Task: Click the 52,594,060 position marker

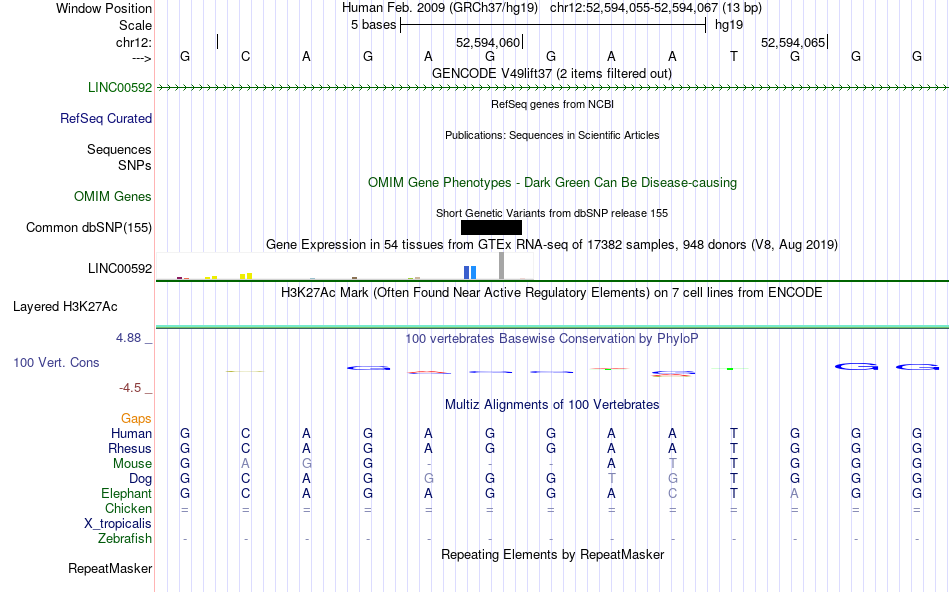Action: pyautogui.click(x=488, y=42)
